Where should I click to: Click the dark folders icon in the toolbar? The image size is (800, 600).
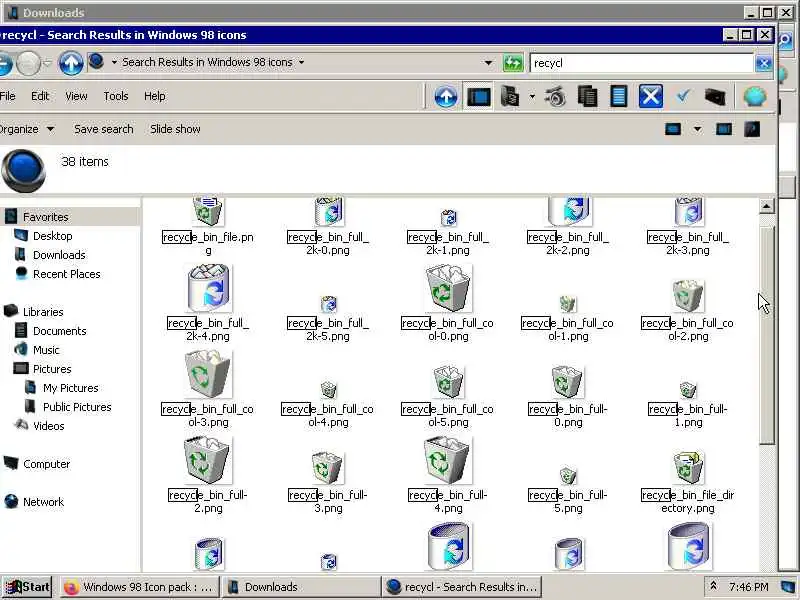coord(509,96)
